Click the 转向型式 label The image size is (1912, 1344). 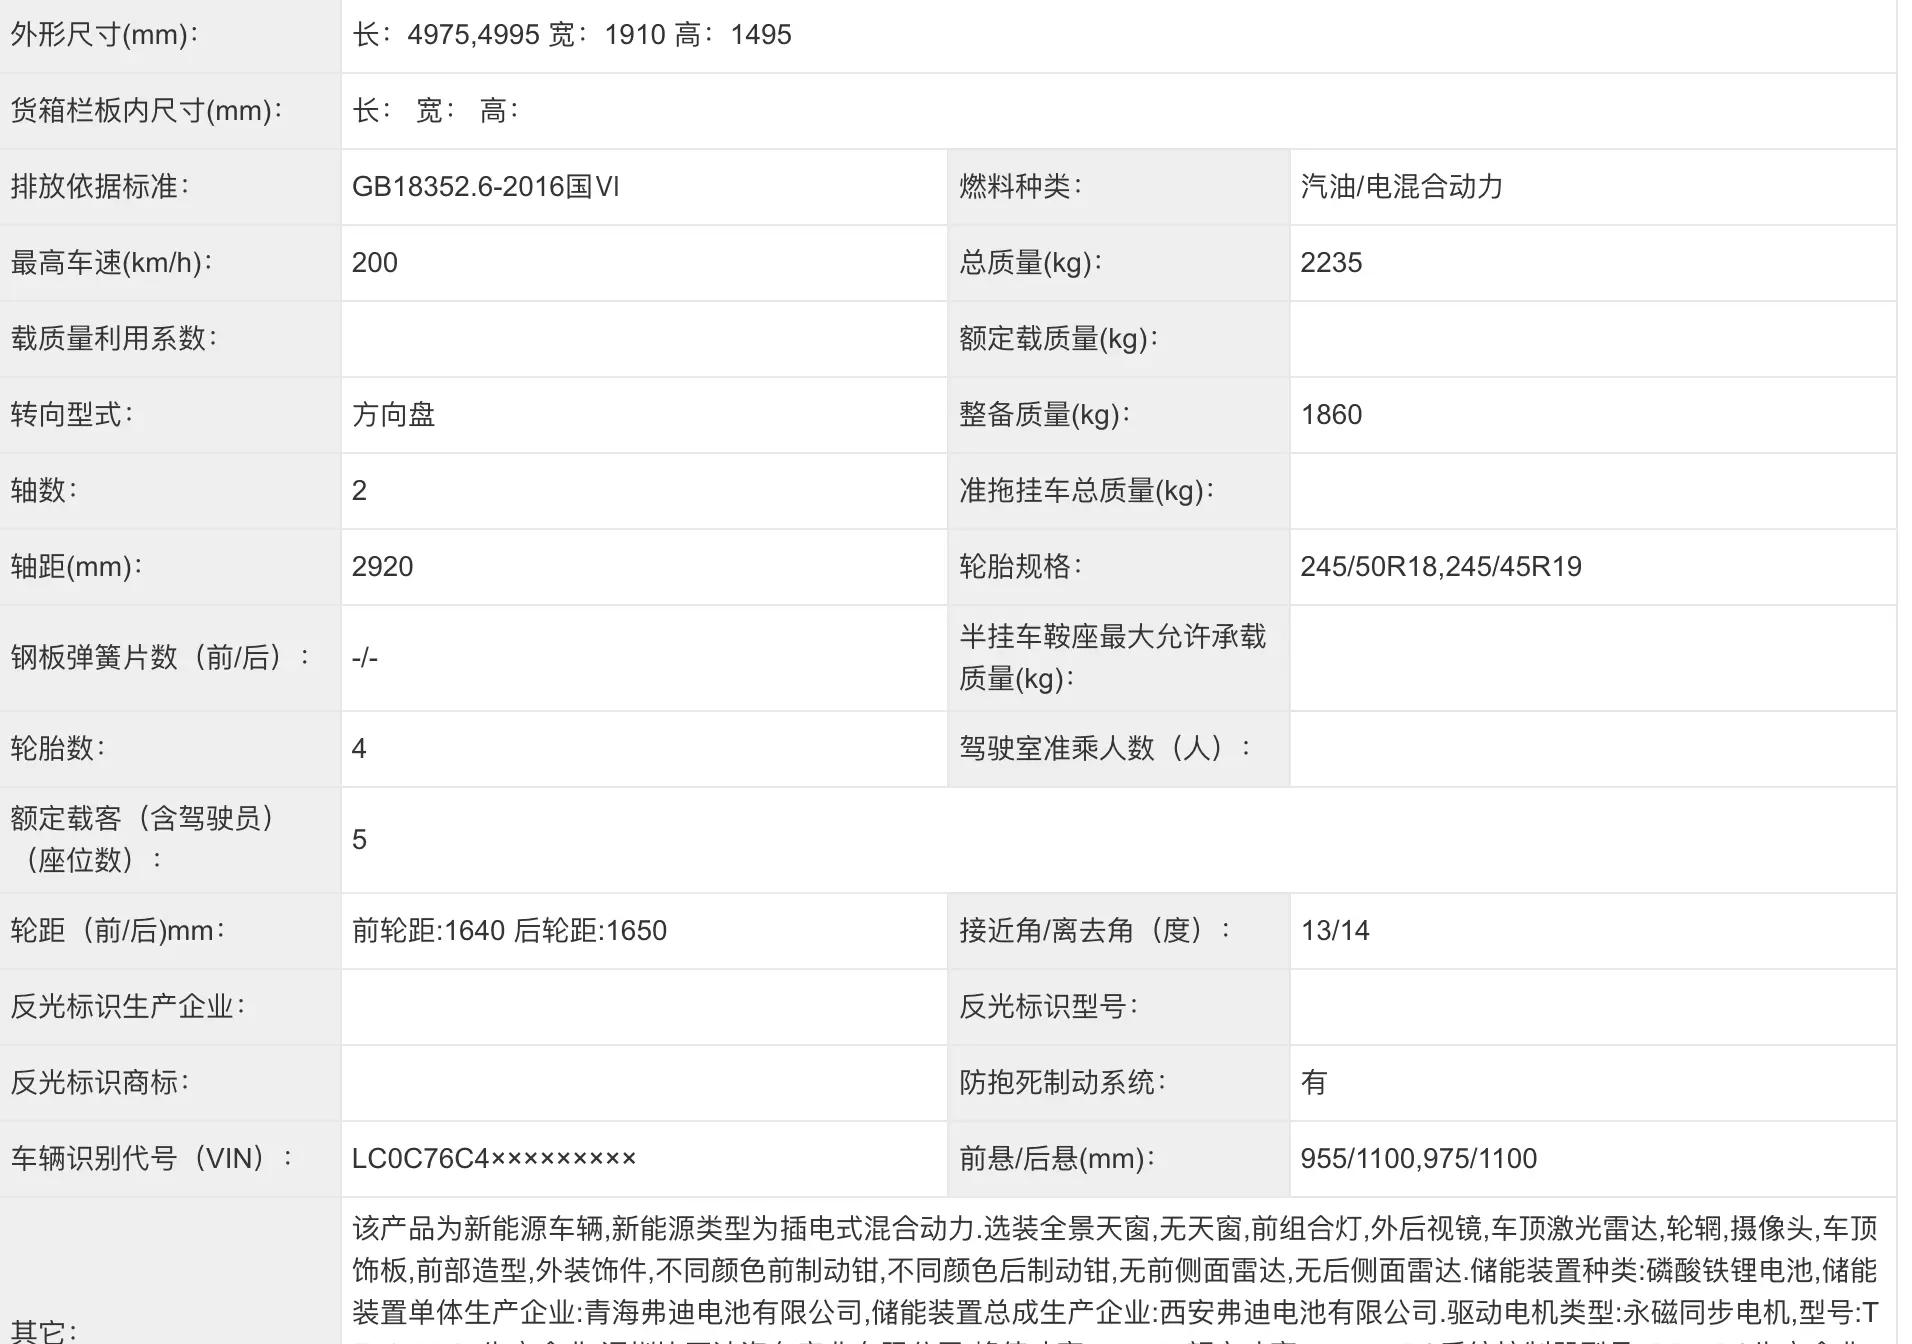coord(72,415)
